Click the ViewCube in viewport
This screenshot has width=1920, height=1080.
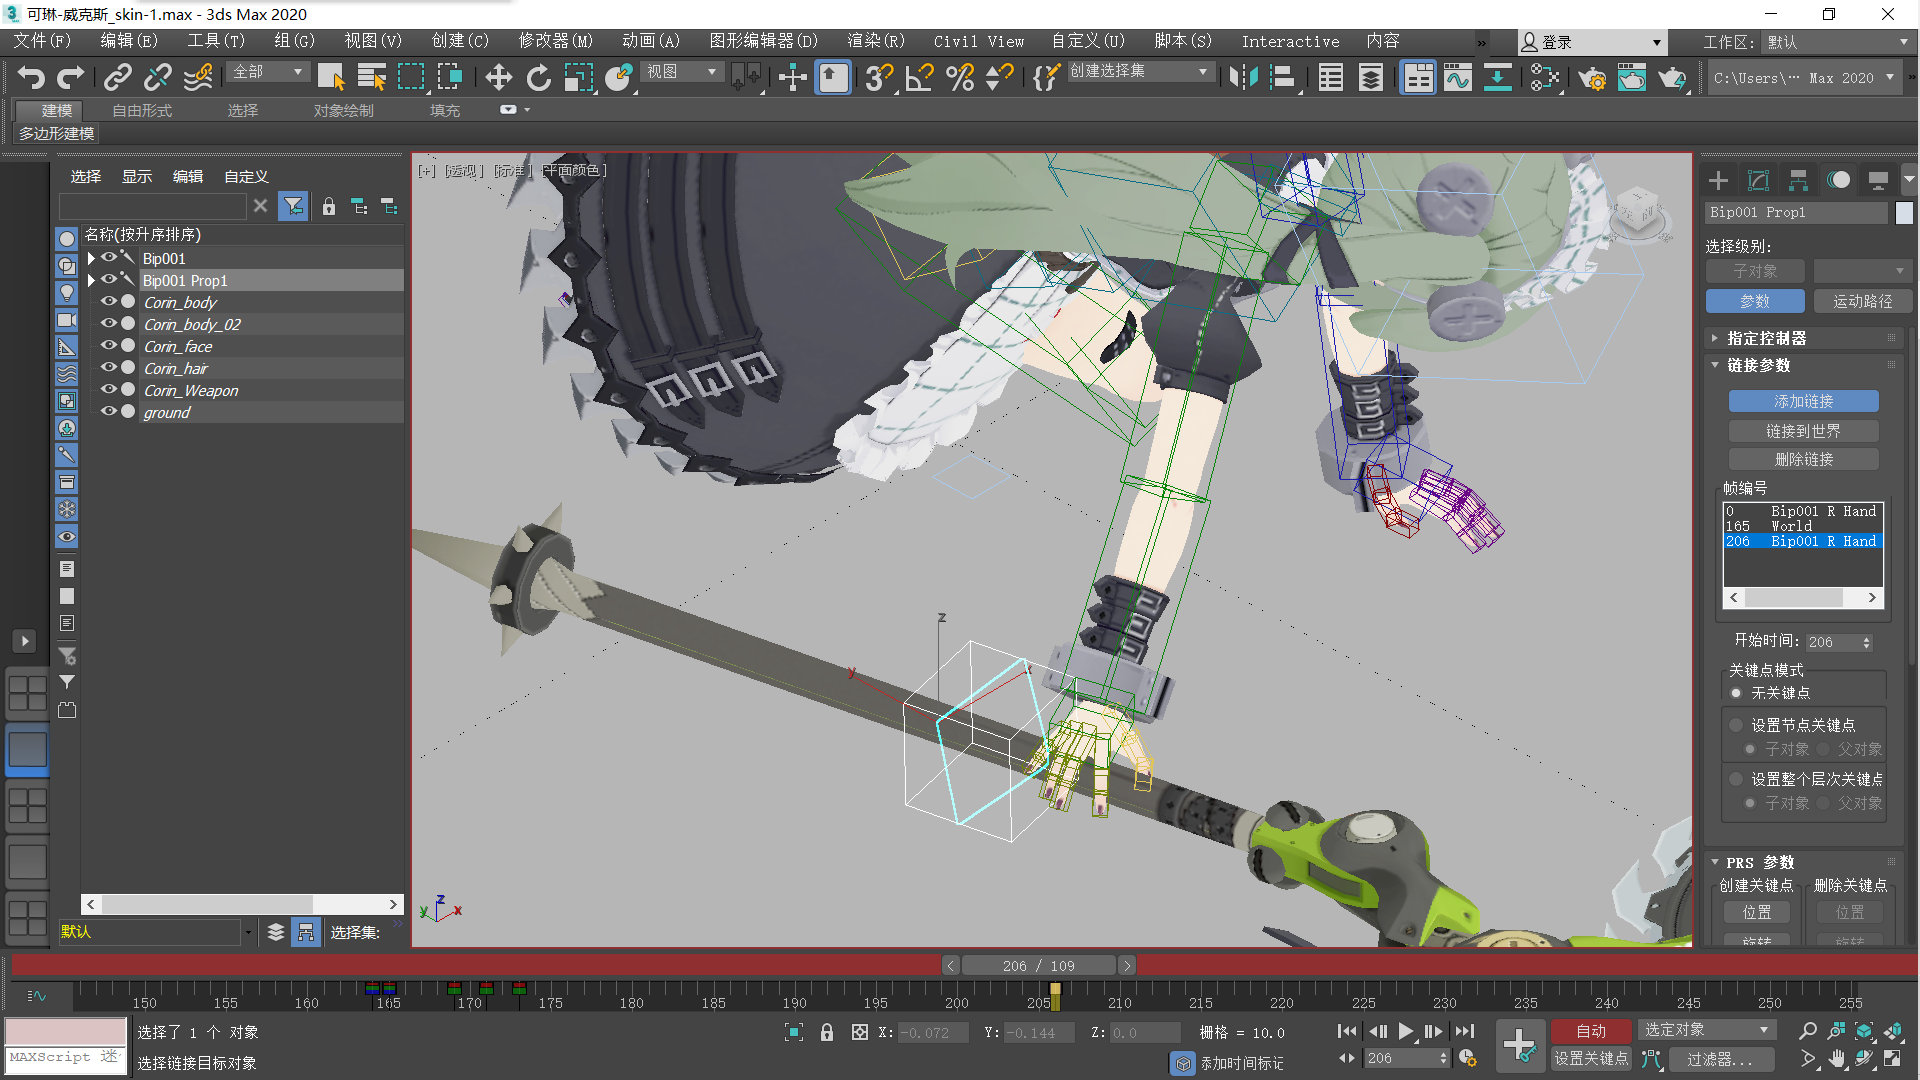1638,211
